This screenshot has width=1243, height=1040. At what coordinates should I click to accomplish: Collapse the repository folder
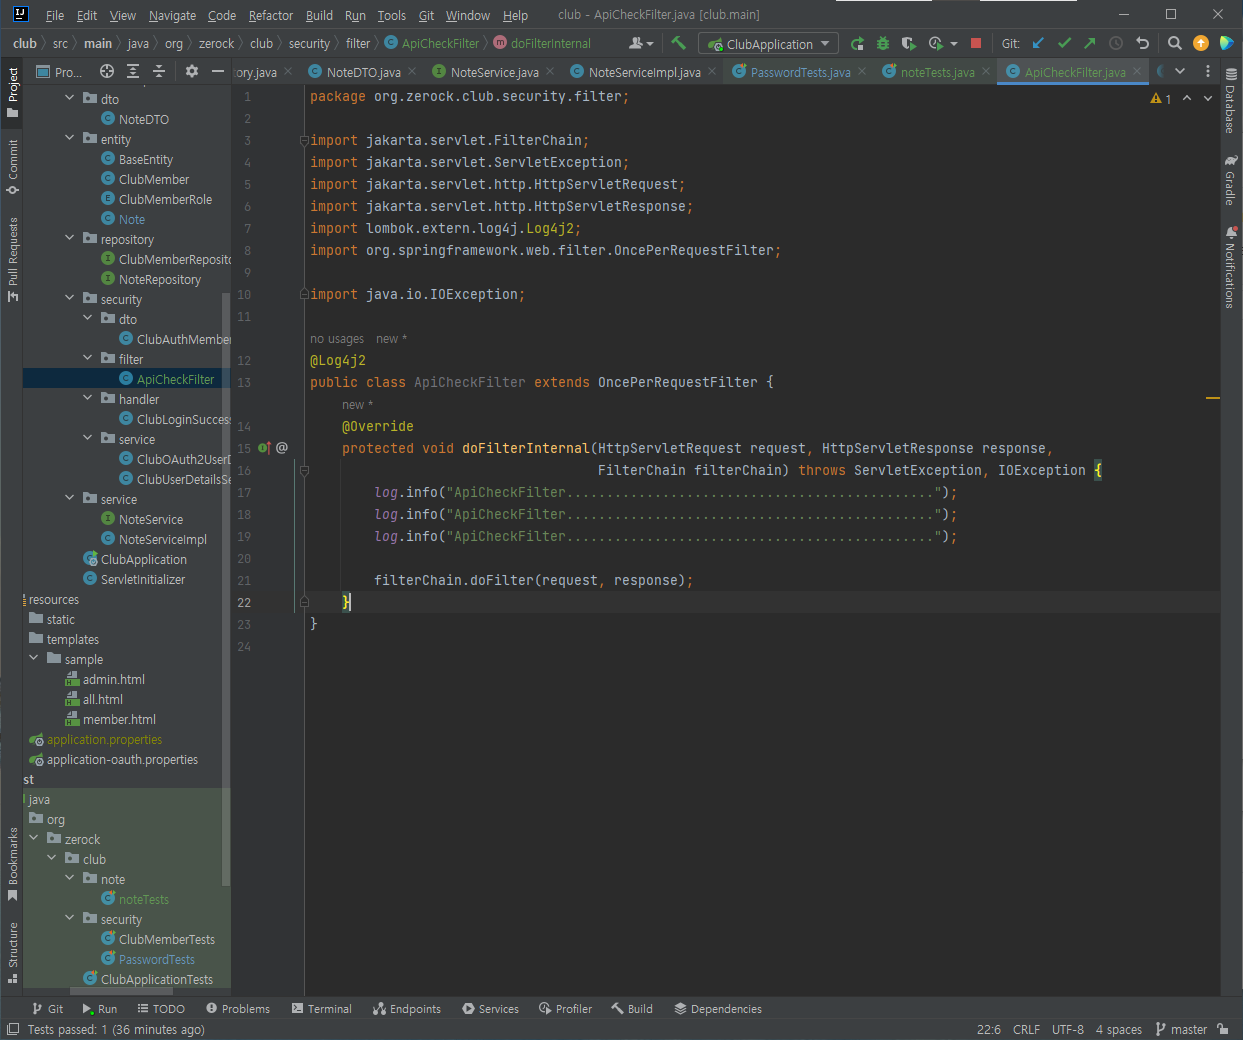click(x=69, y=239)
